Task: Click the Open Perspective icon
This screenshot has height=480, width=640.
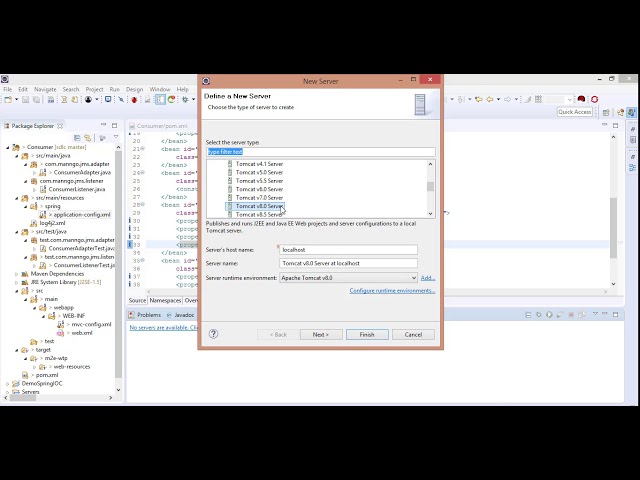Action: (x=606, y=112)
